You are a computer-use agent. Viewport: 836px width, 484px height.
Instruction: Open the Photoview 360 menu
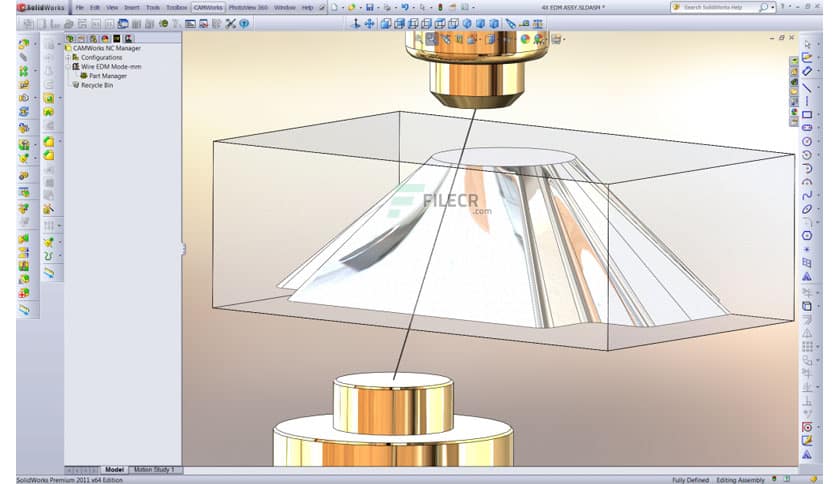[x=248, y=7]
